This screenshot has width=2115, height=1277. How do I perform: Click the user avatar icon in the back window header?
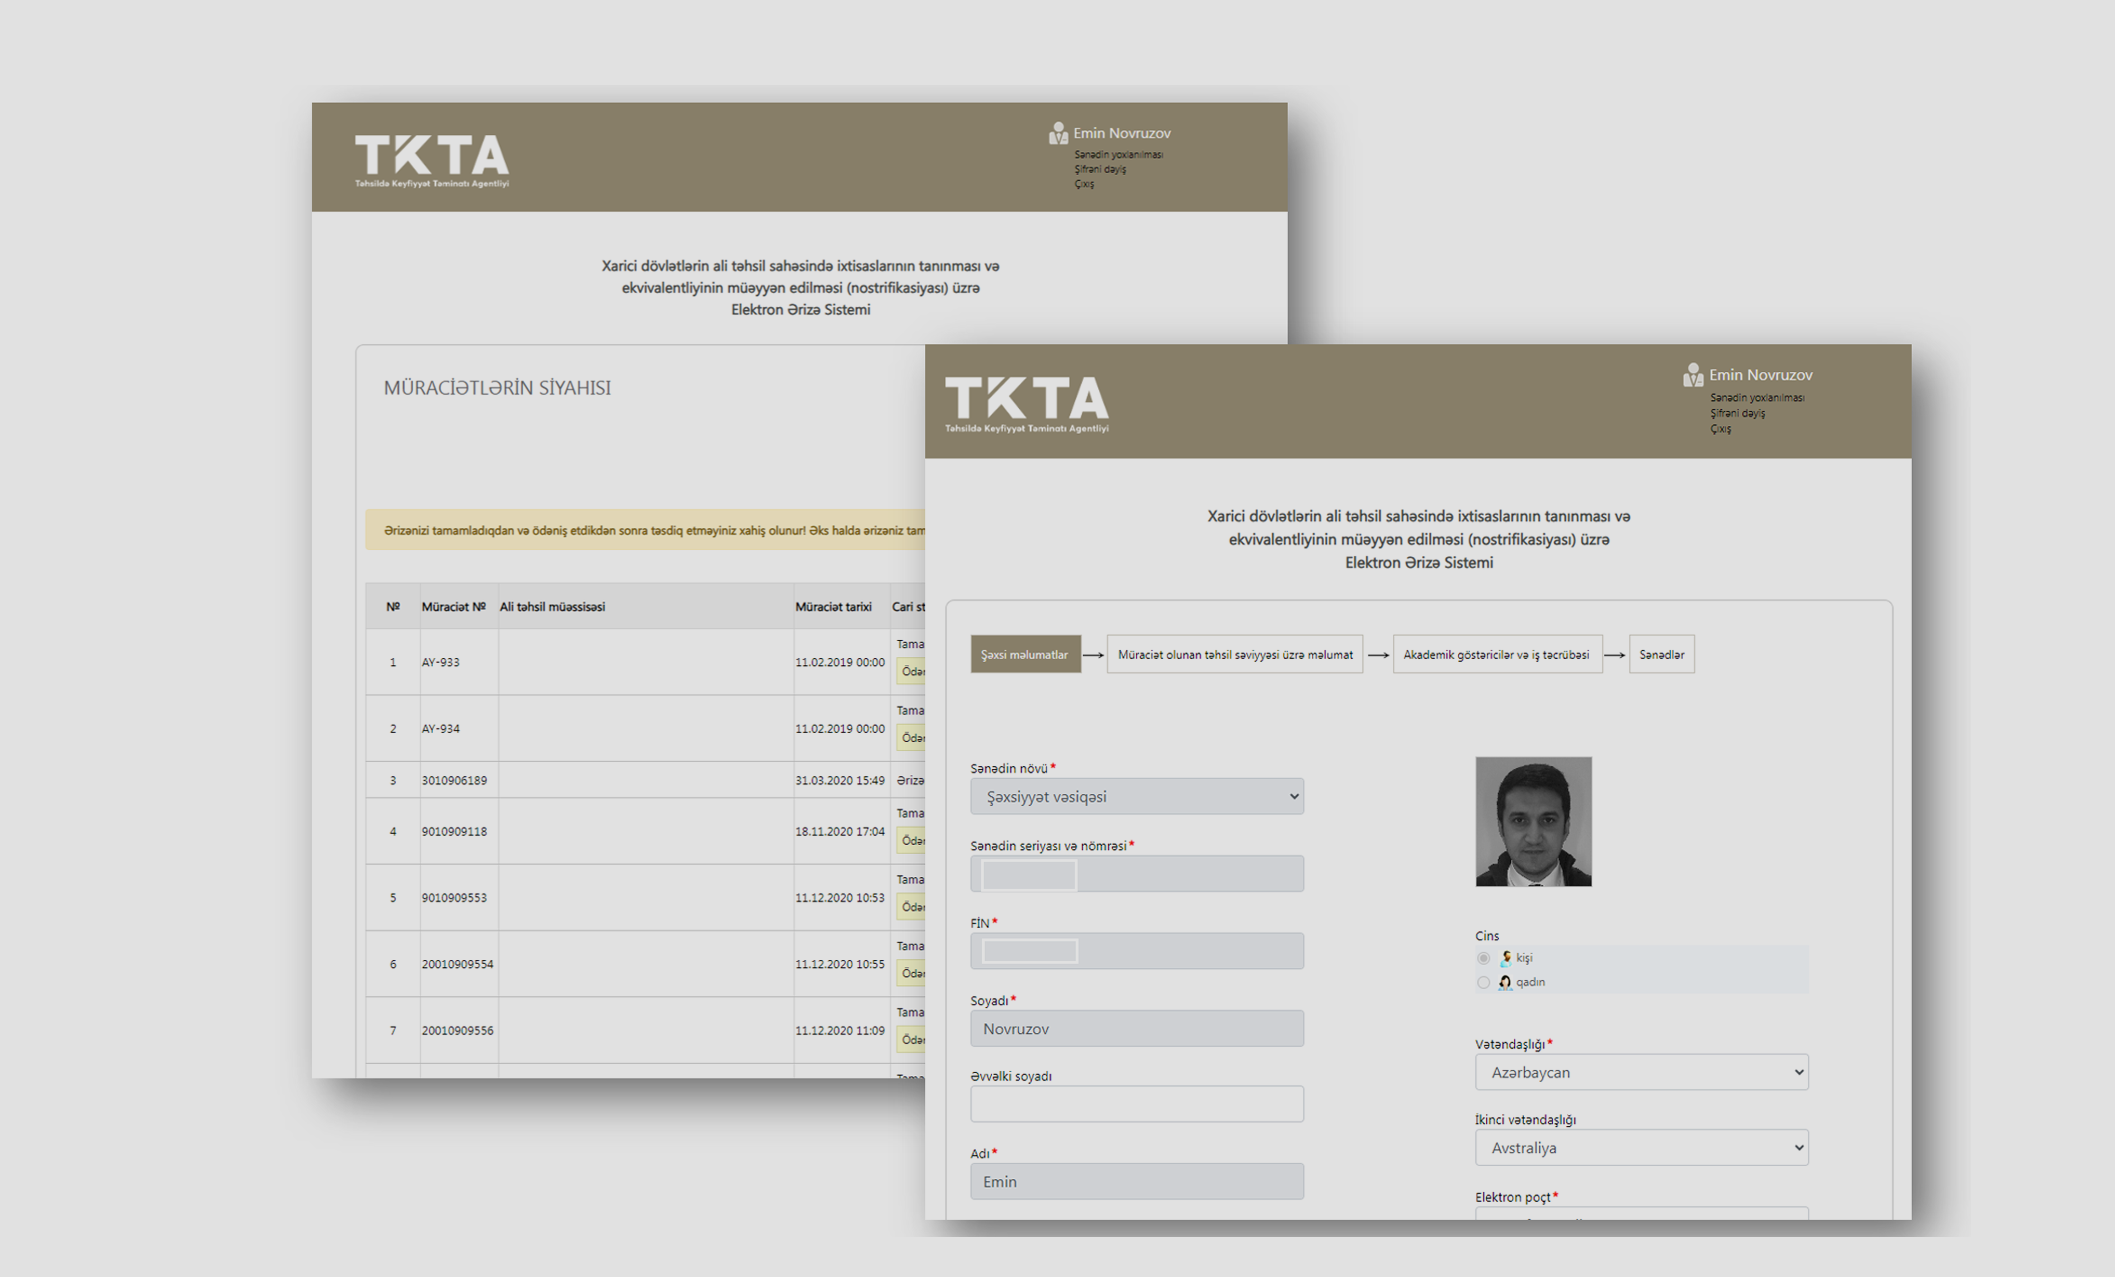click(1057, 133)
